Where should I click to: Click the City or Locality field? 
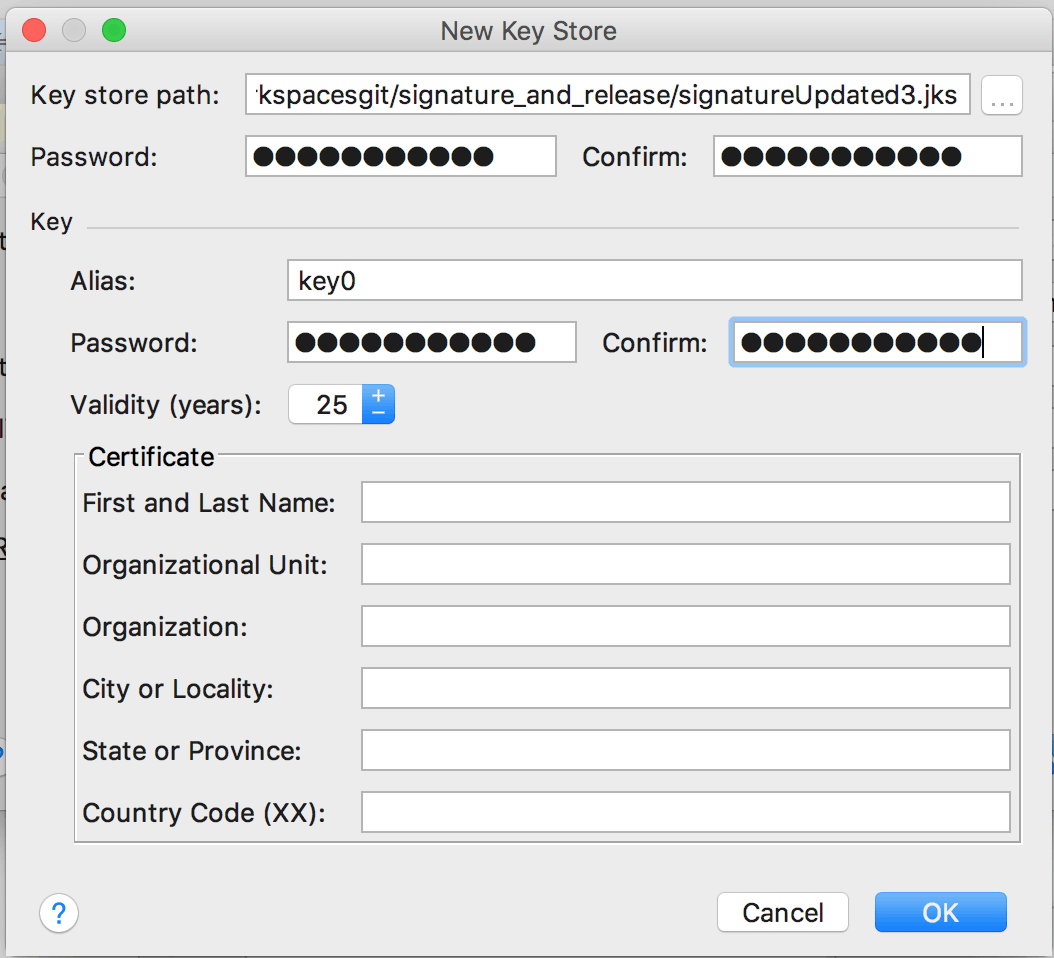685,689
